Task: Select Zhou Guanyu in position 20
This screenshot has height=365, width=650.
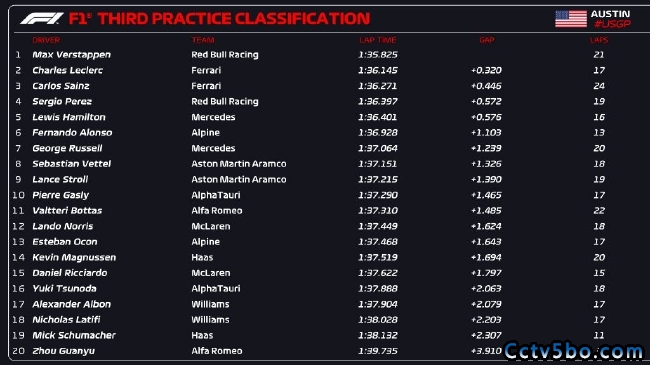Action: [x=63, y=351]
